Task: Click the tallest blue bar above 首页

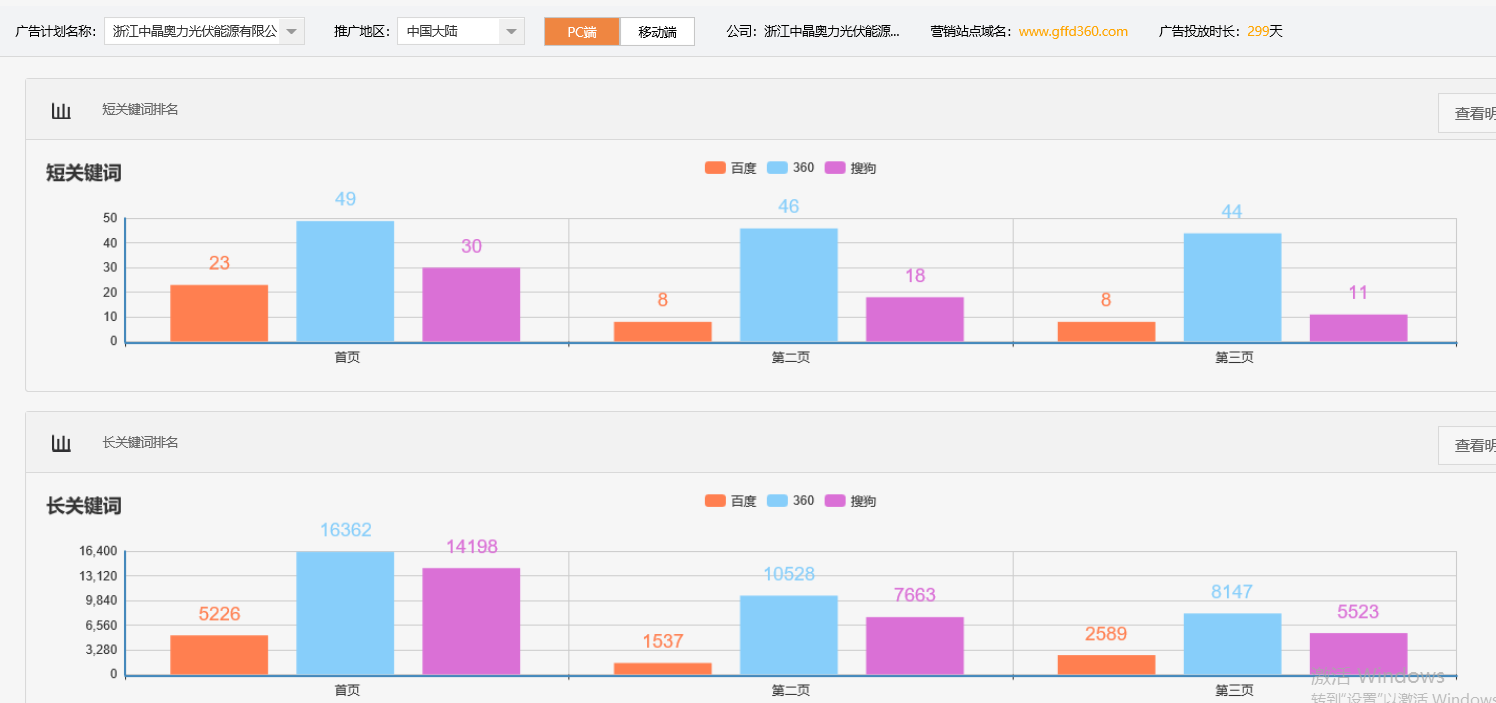Action: 344,280
